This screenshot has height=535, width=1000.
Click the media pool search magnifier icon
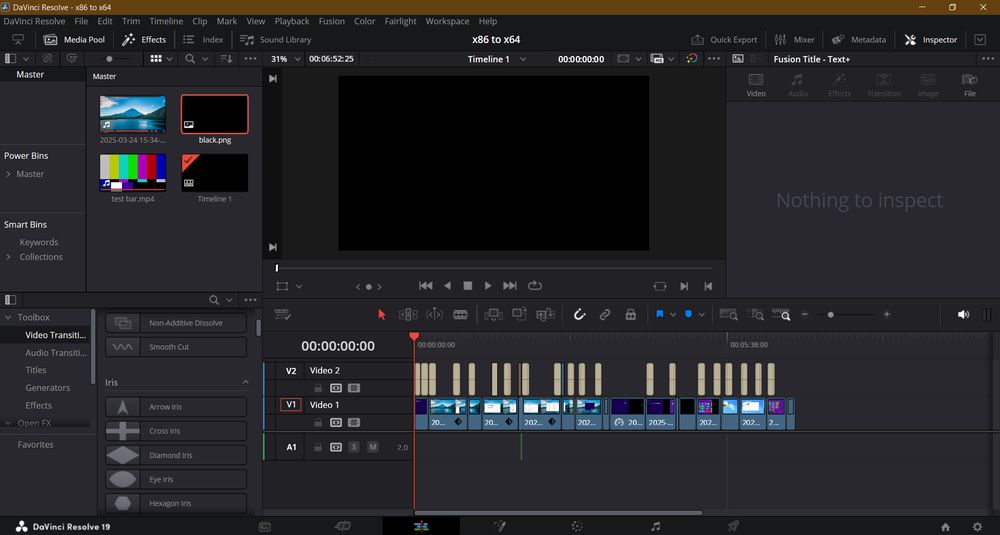[190, 59]
